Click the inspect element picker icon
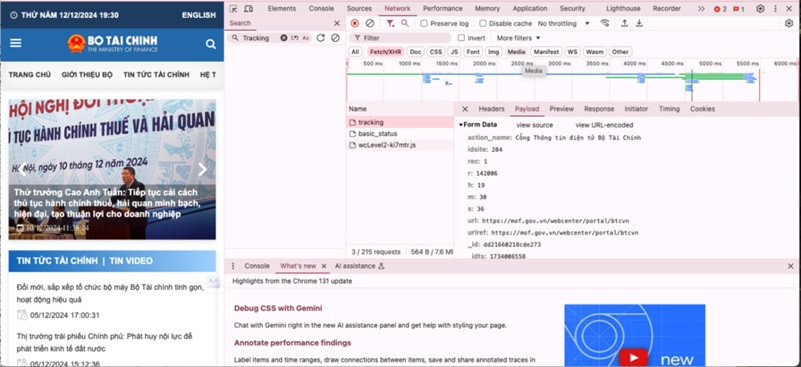The width and height of the screenshot is (801, 367). pos(233,9)
